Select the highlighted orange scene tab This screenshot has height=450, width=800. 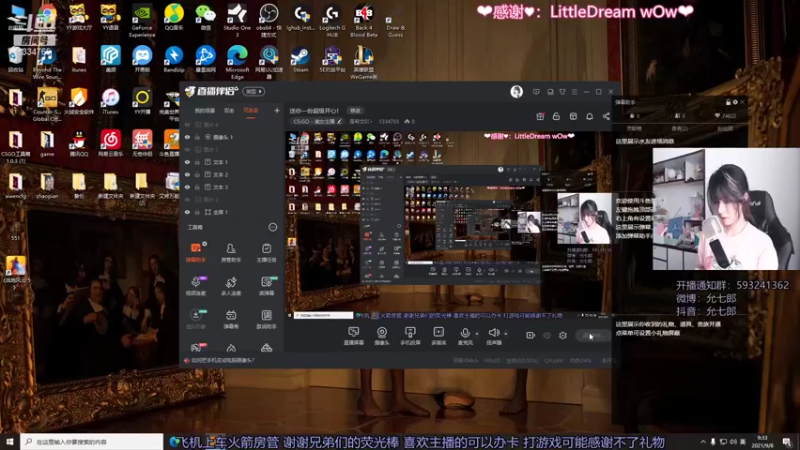point(251,111)
